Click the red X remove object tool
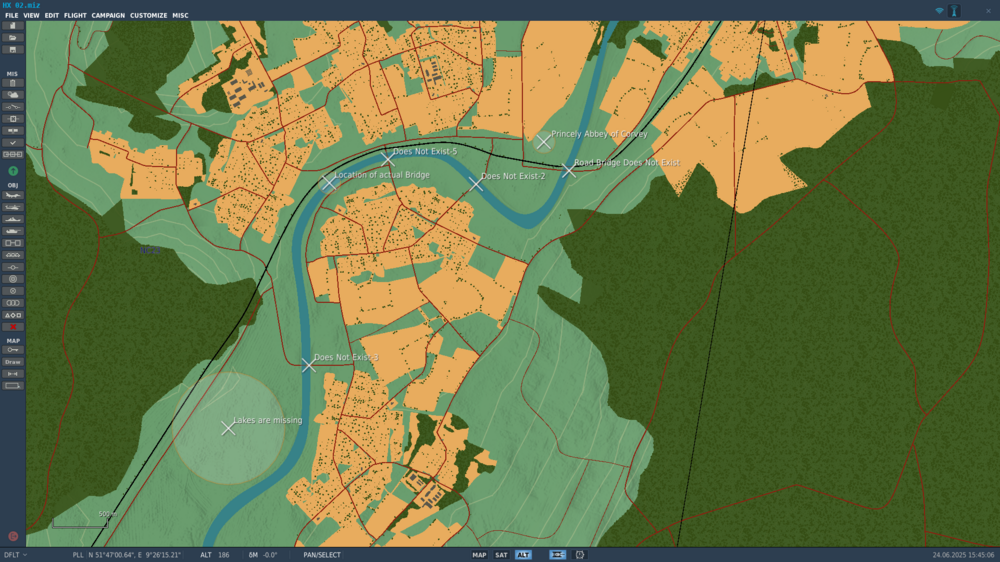 click(13, 327)
